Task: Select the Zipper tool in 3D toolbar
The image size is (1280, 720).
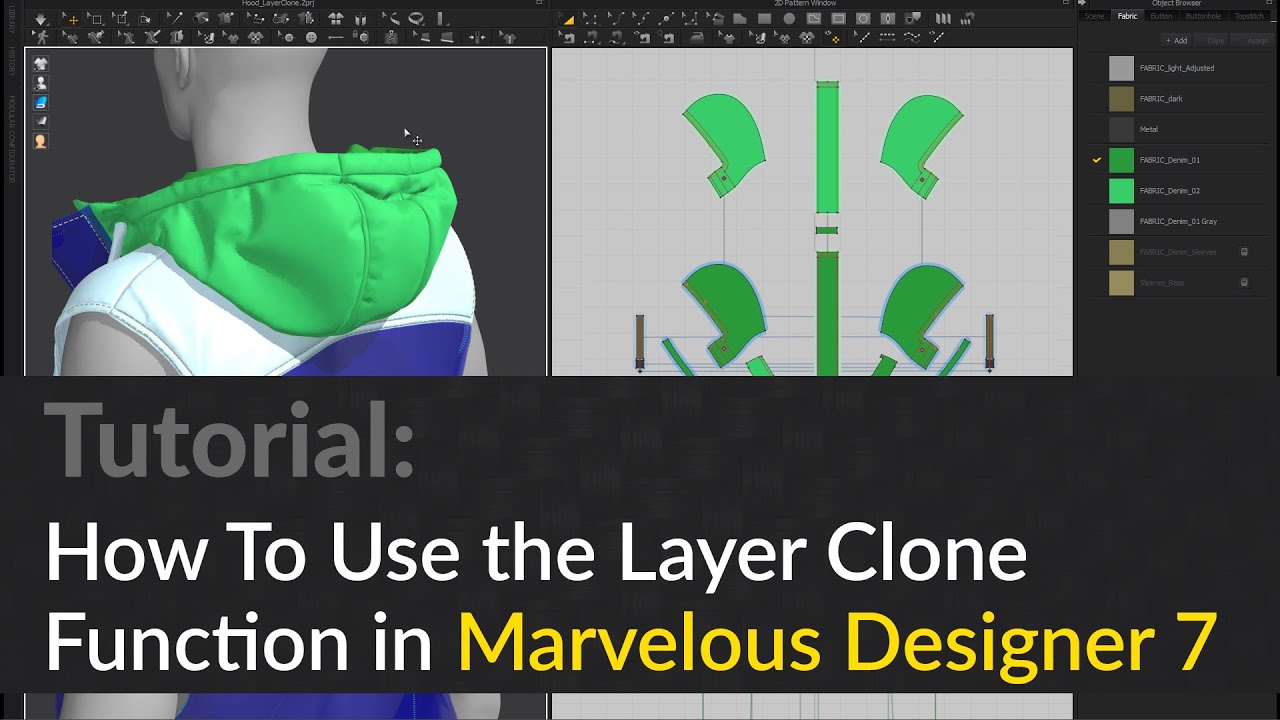Action: pyautogui.click(x=390, y=37)
